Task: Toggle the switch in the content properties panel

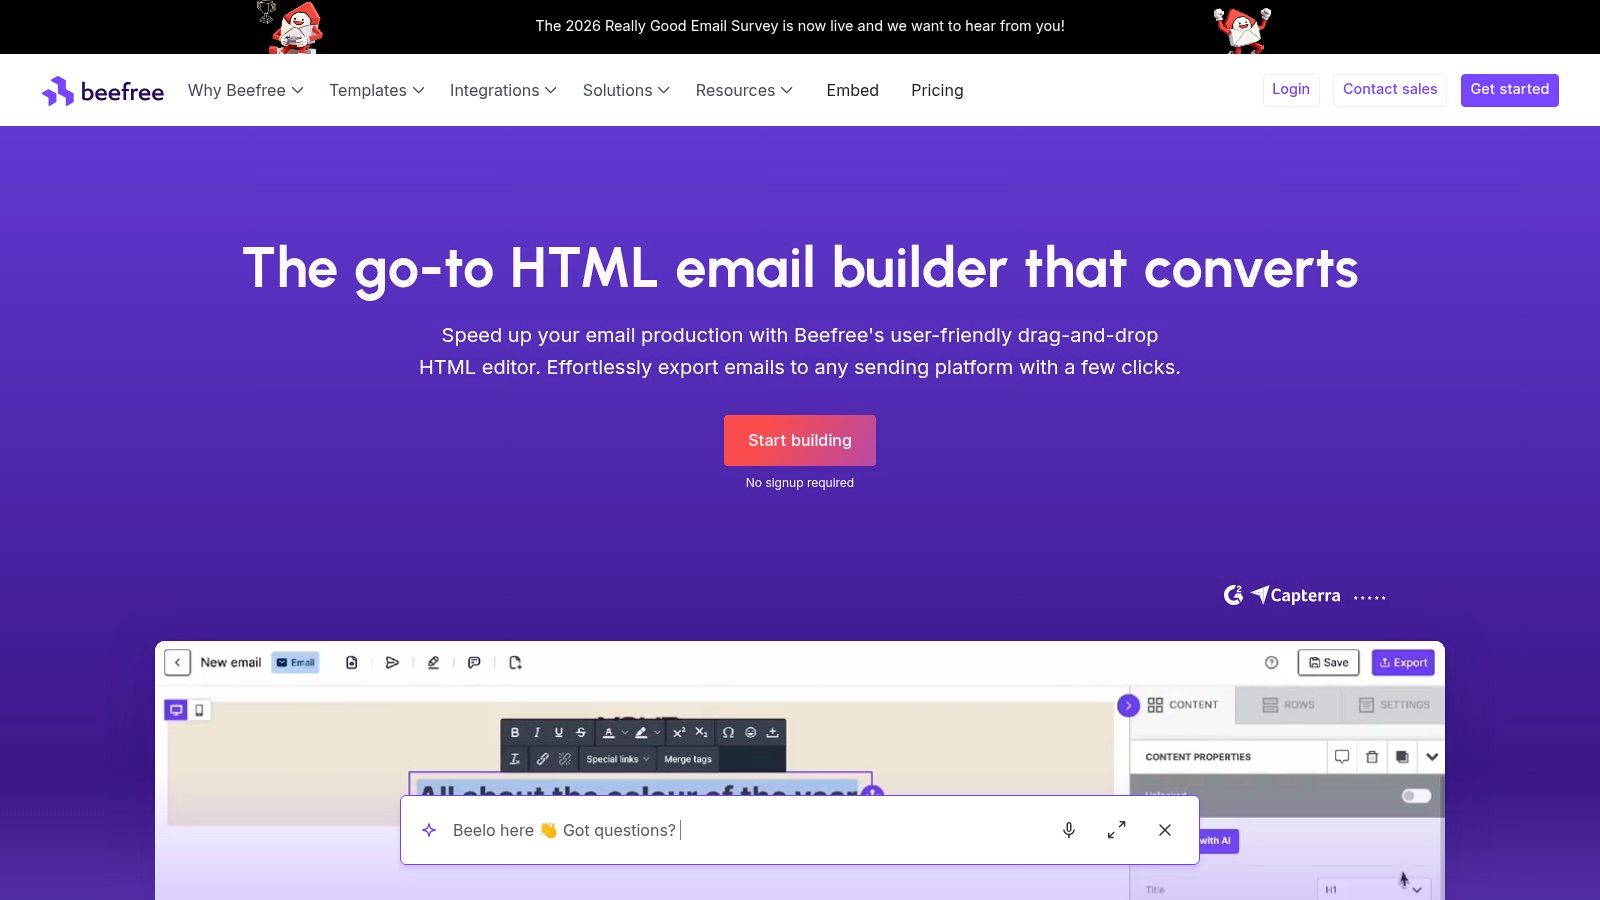Action: click(x=1416, y=796)
